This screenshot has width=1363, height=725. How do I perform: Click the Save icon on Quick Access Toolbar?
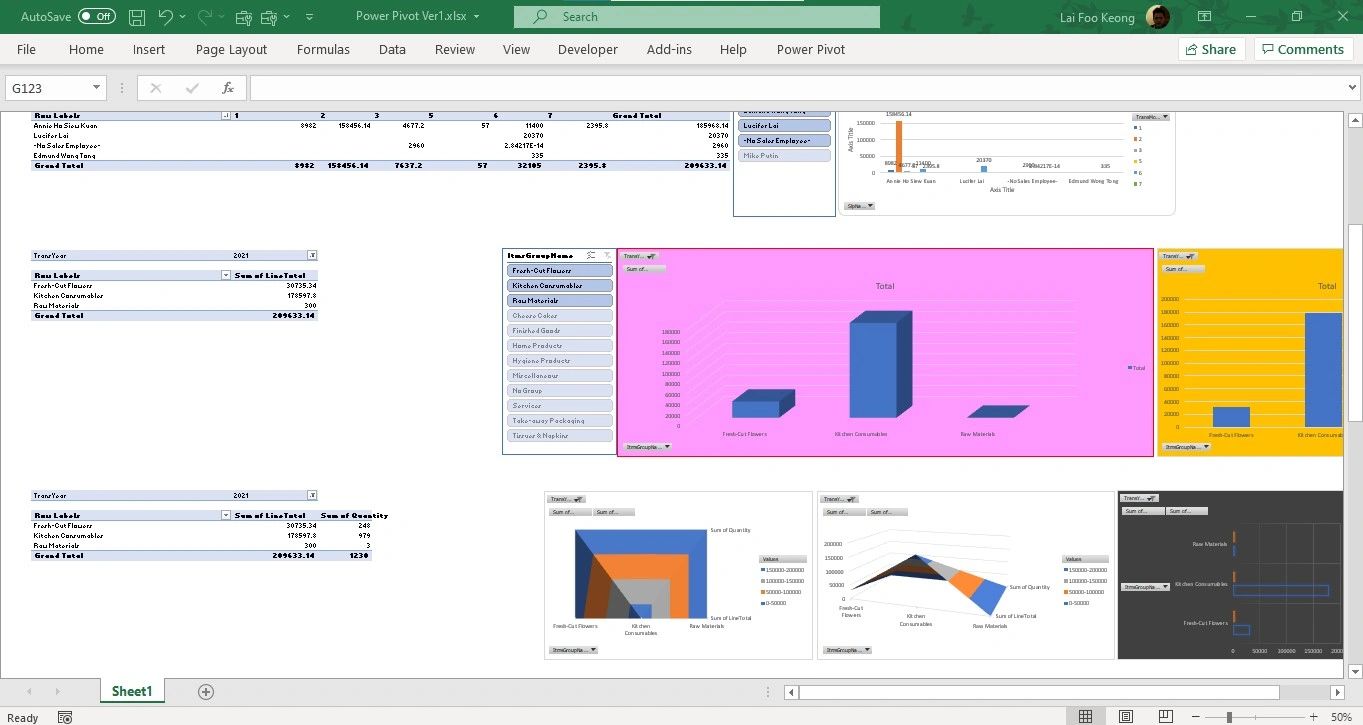point(136,14)
